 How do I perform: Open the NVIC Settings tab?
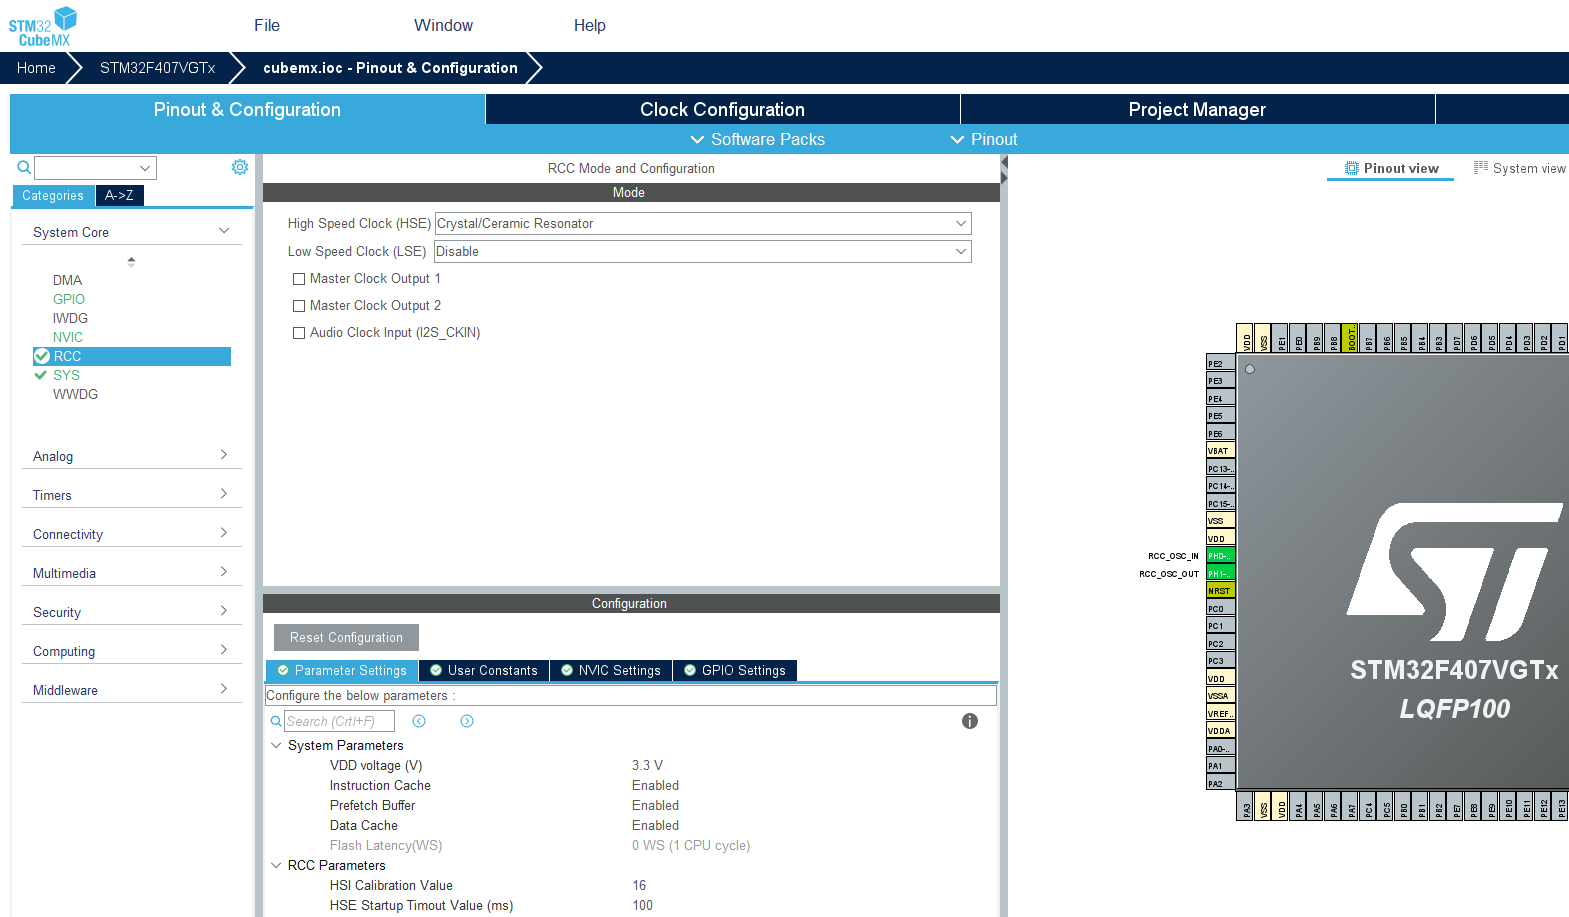click(611, 670)
